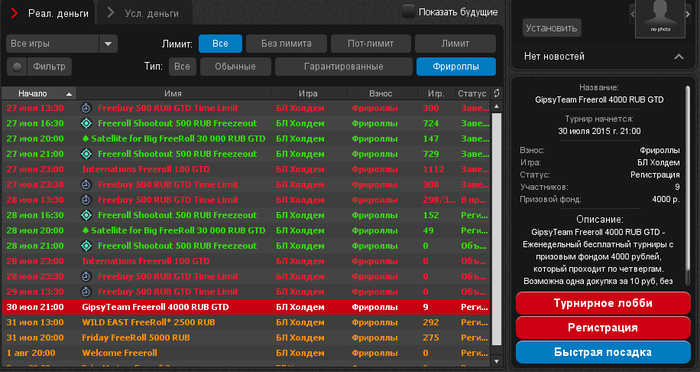Screen dimensions: 700x372
Task: Click the tournament list vertical scrollbar thumb
Action: click(496, 229)
